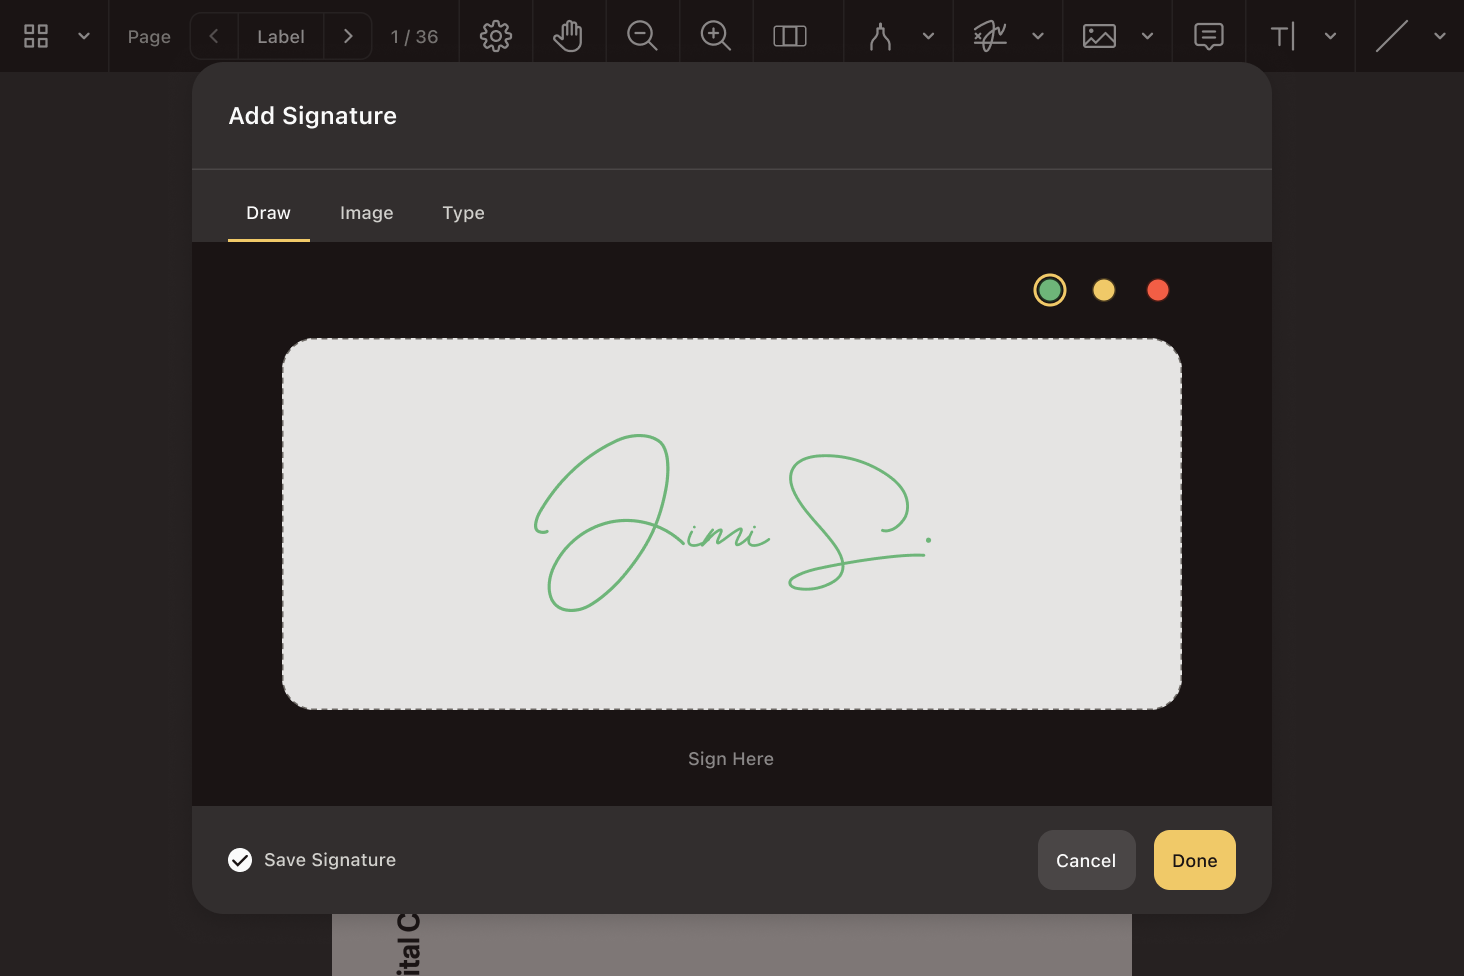Confirm signature with Done button
This screenshot has width=1464, height=976.
1194,859
